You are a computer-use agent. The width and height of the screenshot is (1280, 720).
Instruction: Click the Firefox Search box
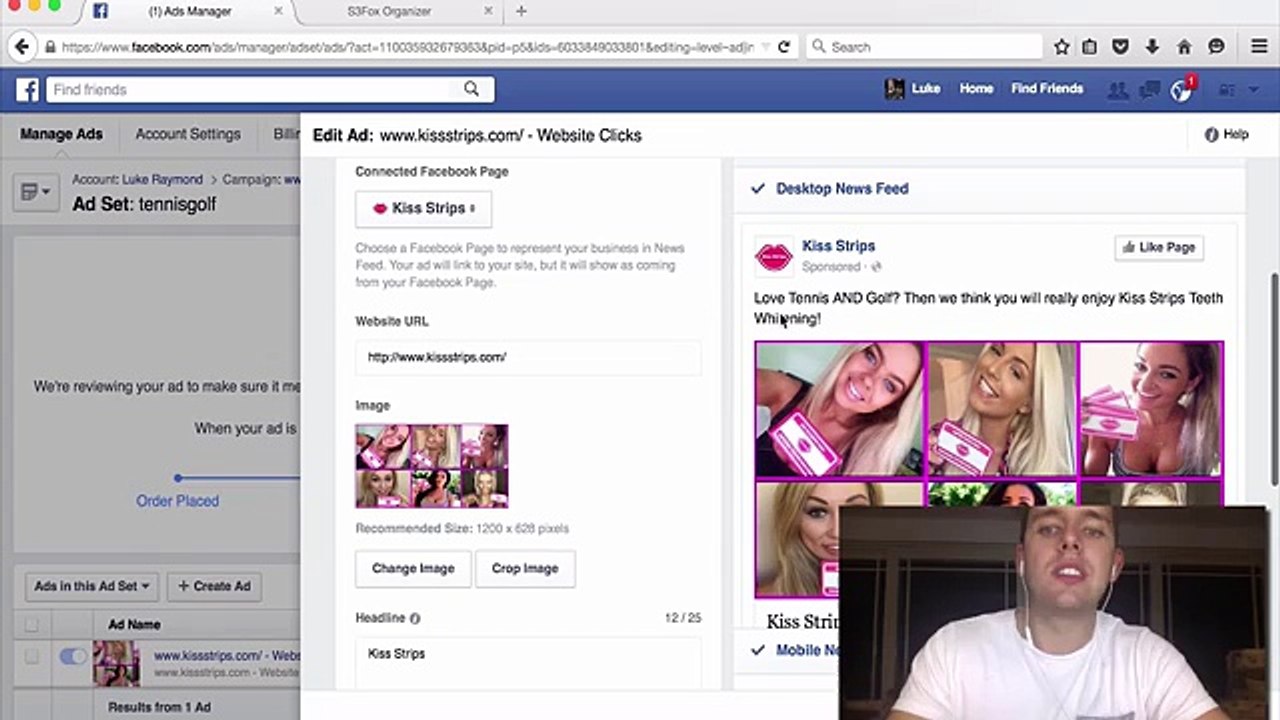coord(923,47)
